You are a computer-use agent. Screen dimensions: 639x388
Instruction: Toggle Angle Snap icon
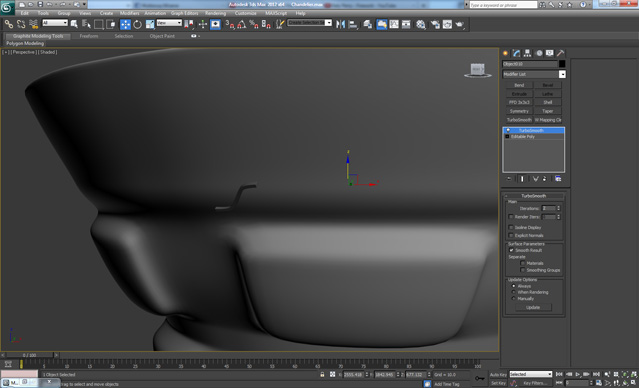[242, 24]
